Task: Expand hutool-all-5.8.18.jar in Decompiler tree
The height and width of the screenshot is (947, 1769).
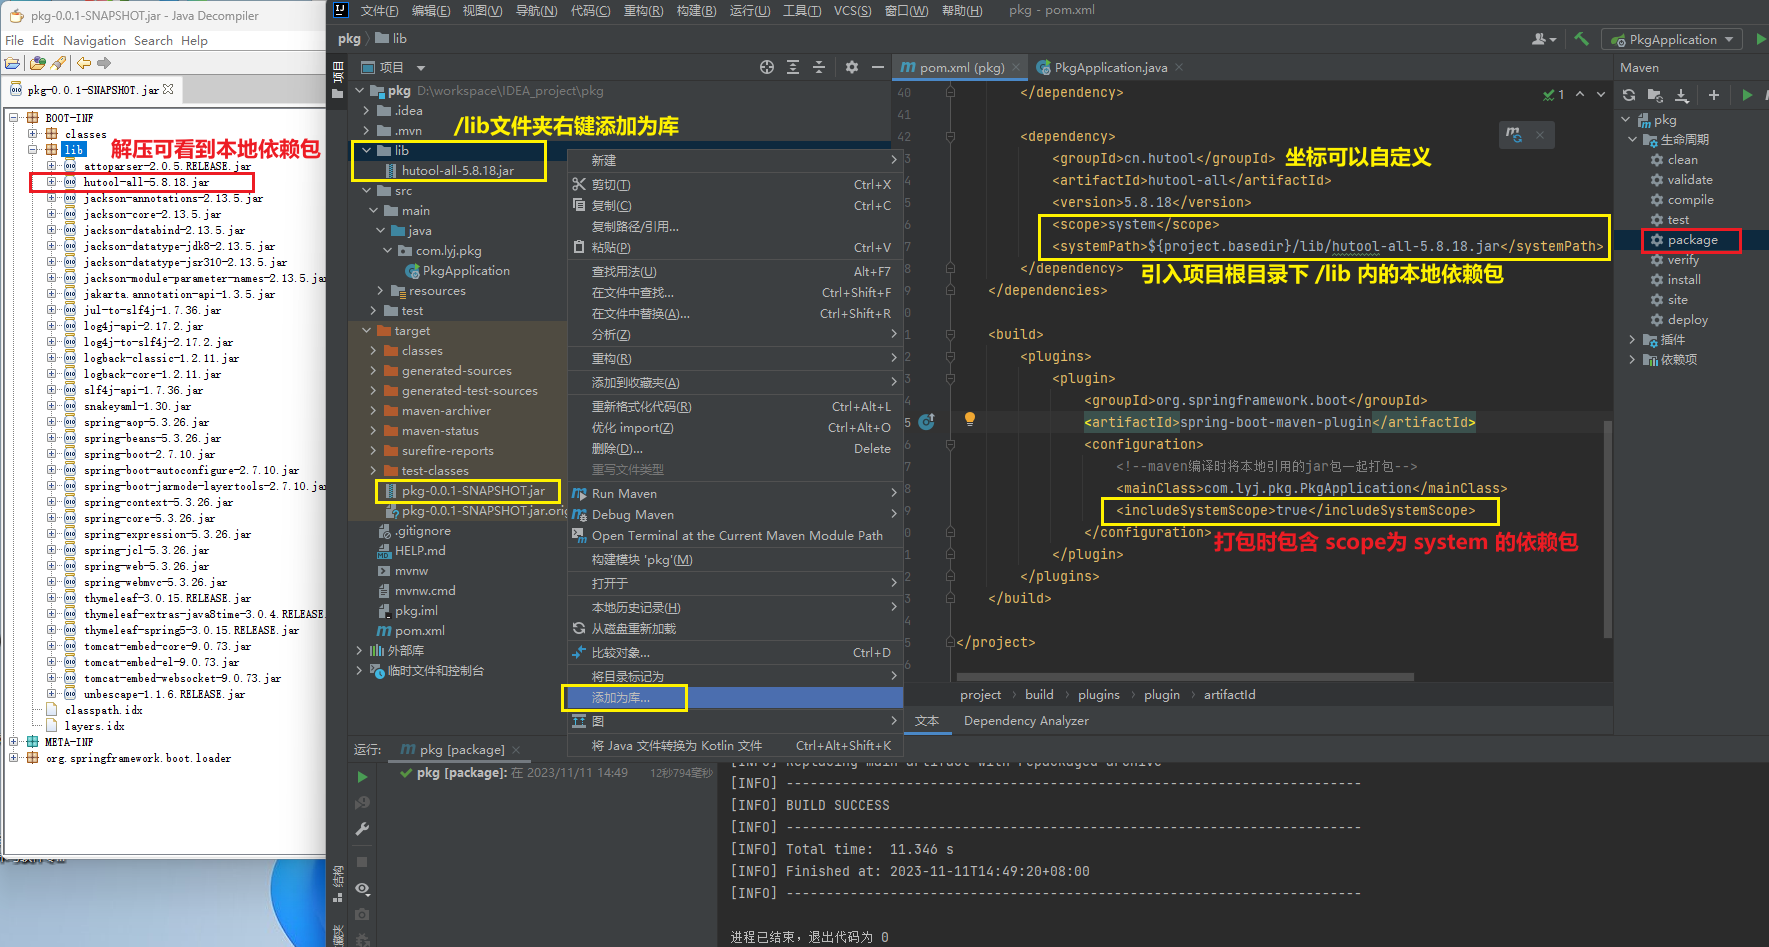Action: (x=51, y=182)
